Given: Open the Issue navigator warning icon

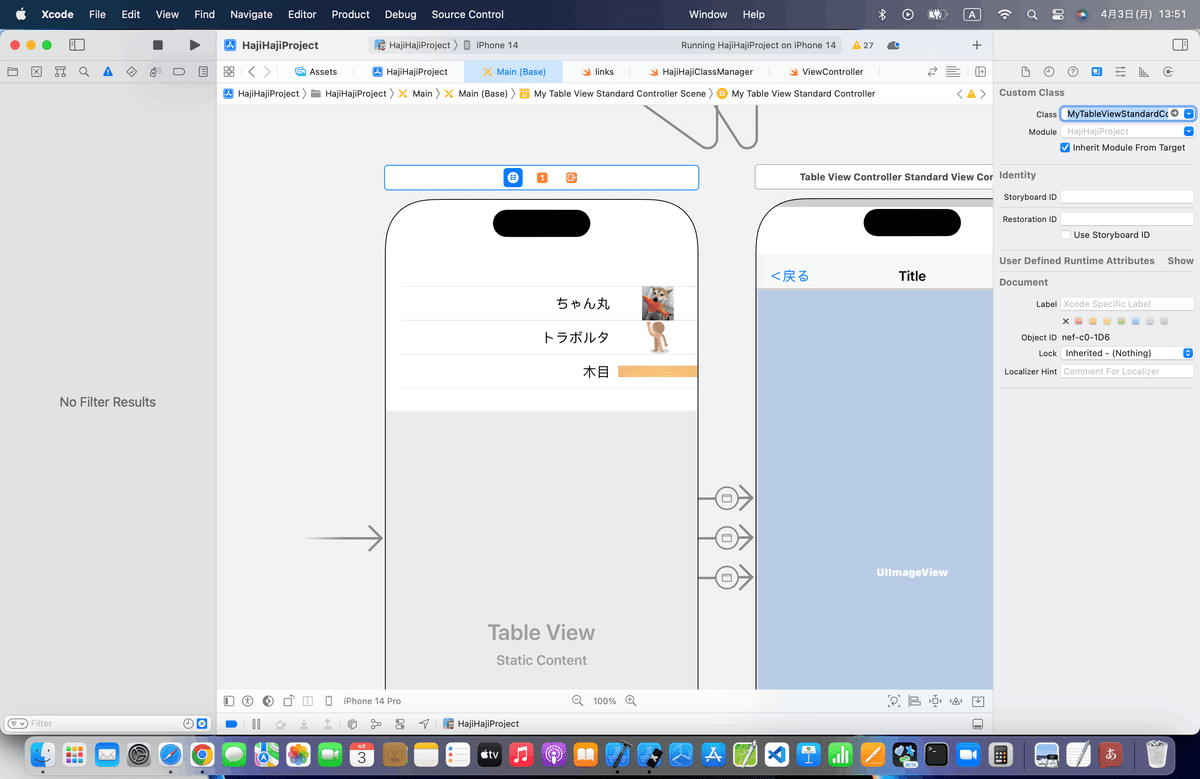Looking at the screenshot, I should 108,72.
